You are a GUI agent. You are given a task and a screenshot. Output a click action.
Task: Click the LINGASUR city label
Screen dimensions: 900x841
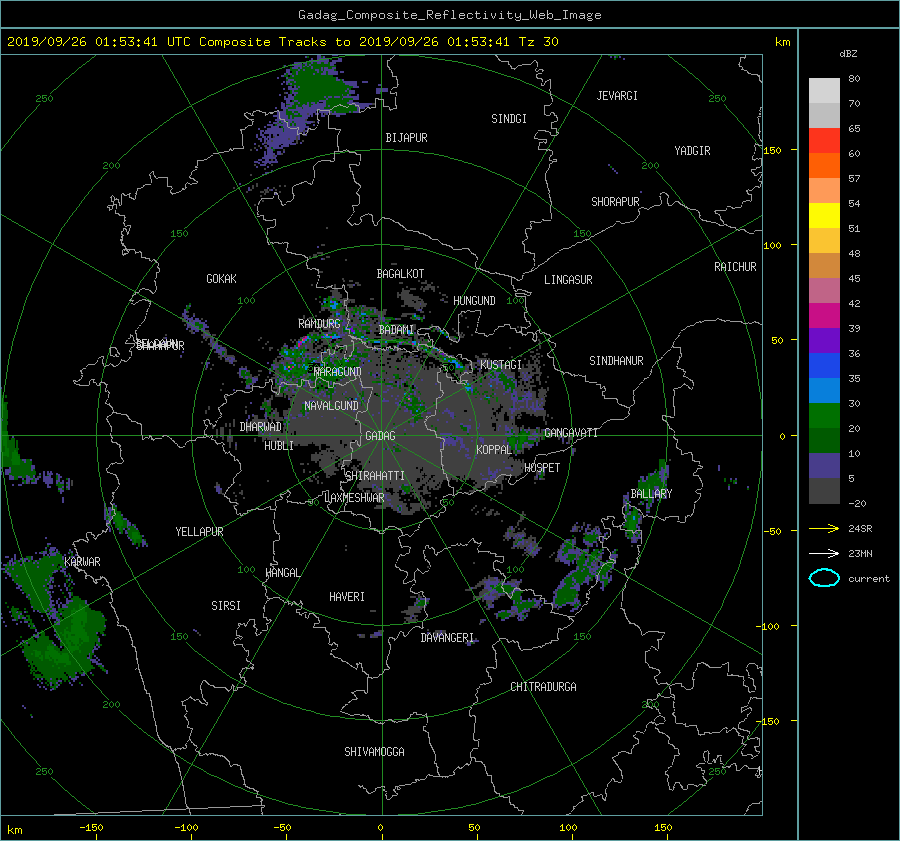[568, 280]
